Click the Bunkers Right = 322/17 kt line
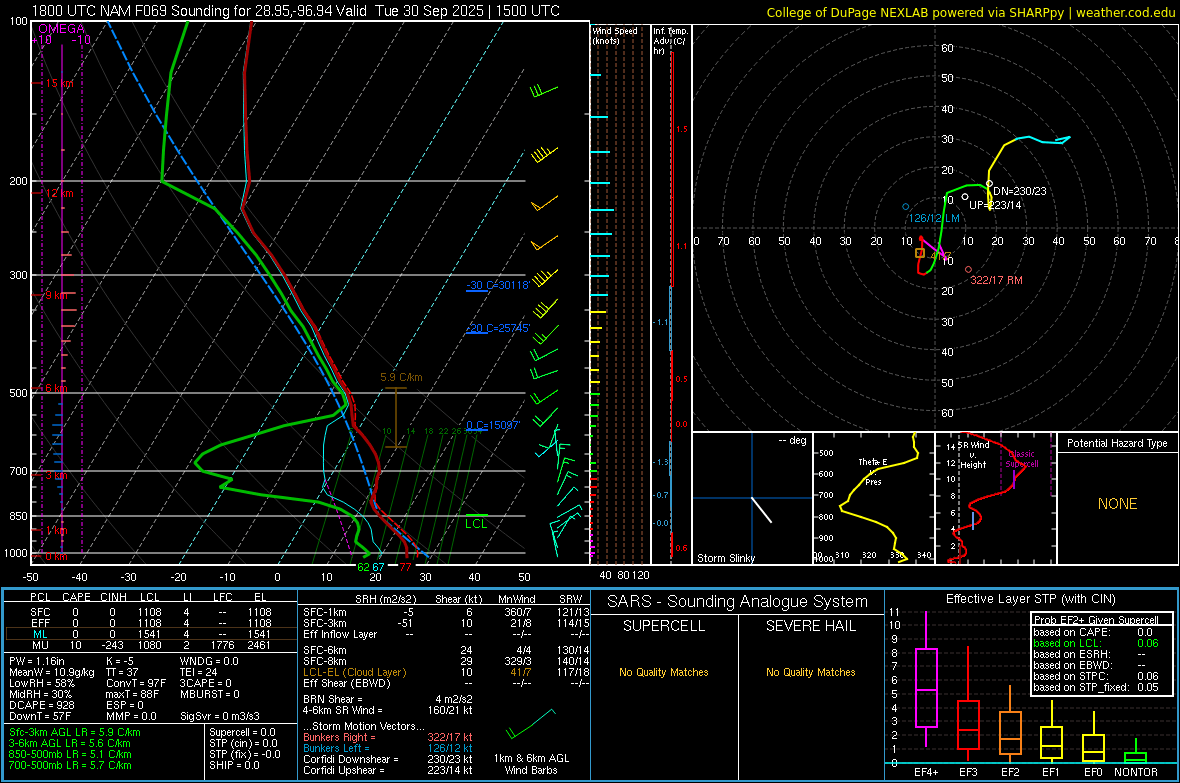This screenshot has width=1180, height=783. [388, 737]
